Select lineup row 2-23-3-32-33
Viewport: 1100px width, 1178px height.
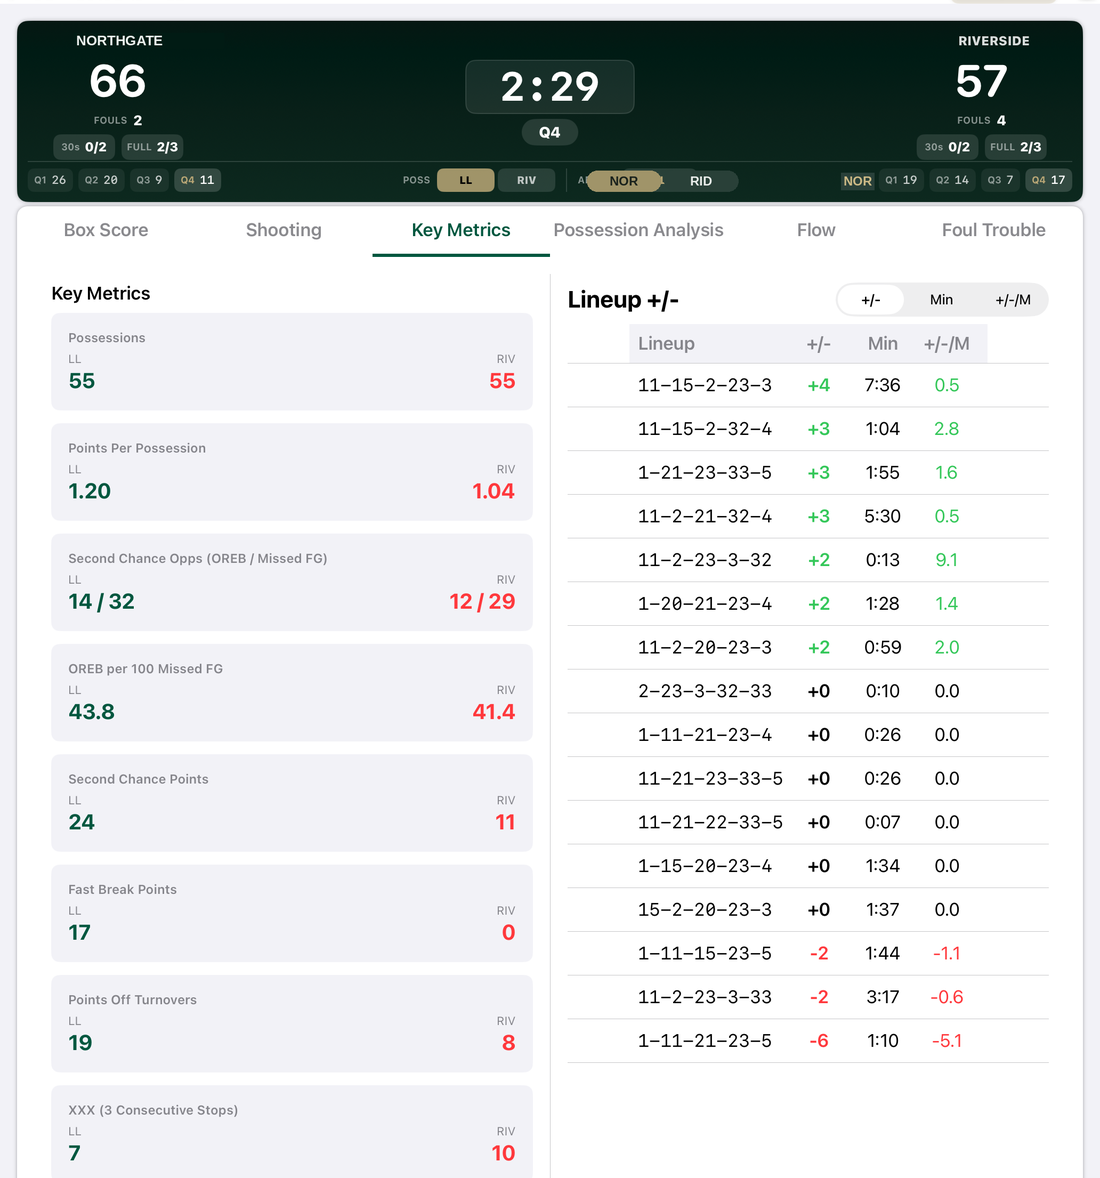pyautogui.click(x=808, y=691)
